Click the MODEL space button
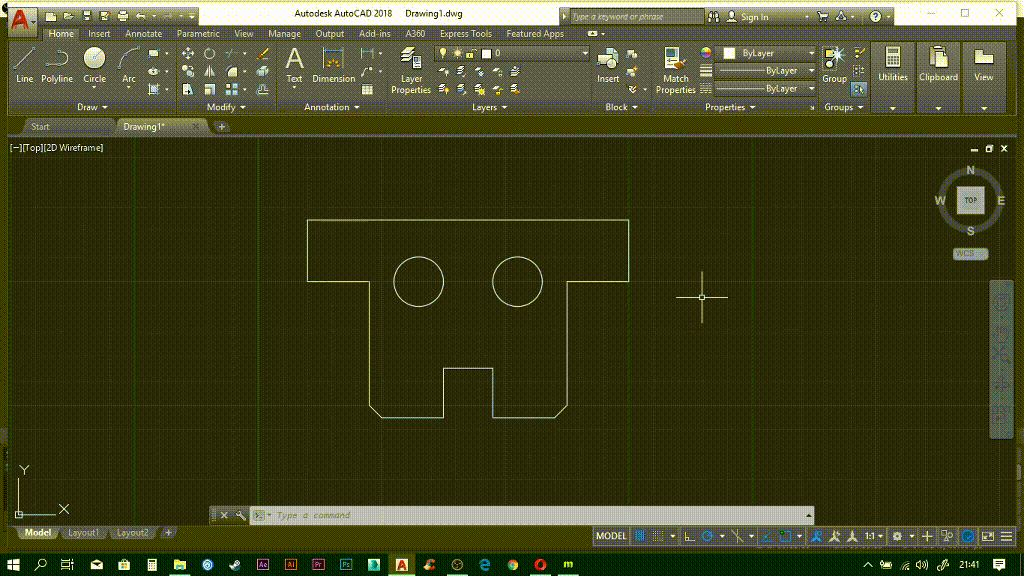The image size is (1024, 576). 611,536
